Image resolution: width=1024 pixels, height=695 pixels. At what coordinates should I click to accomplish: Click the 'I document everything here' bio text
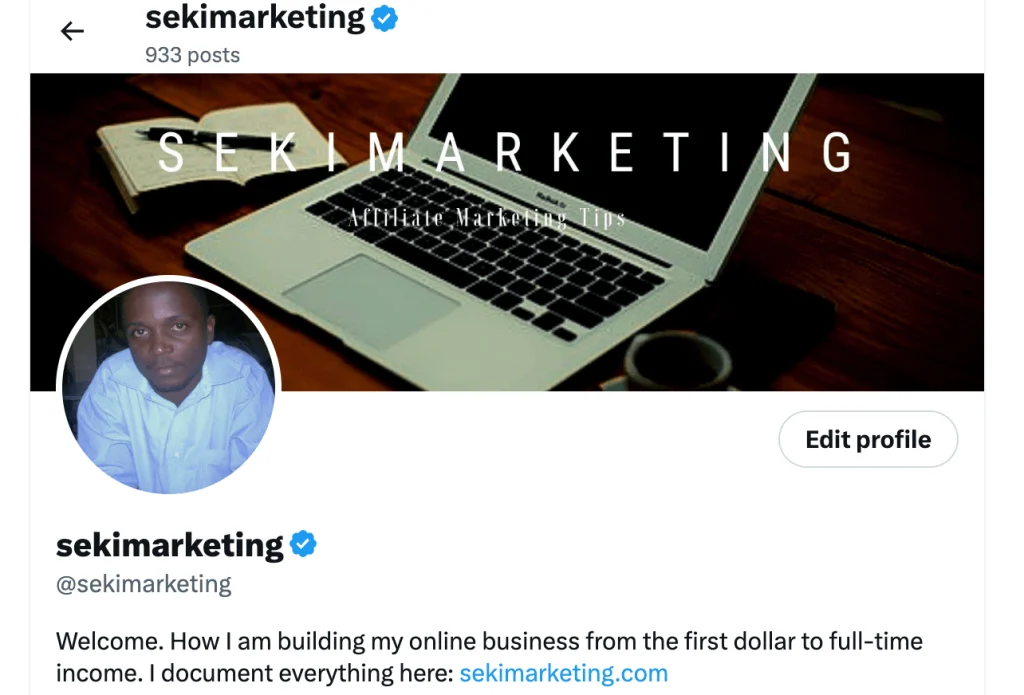pos(300,673)
